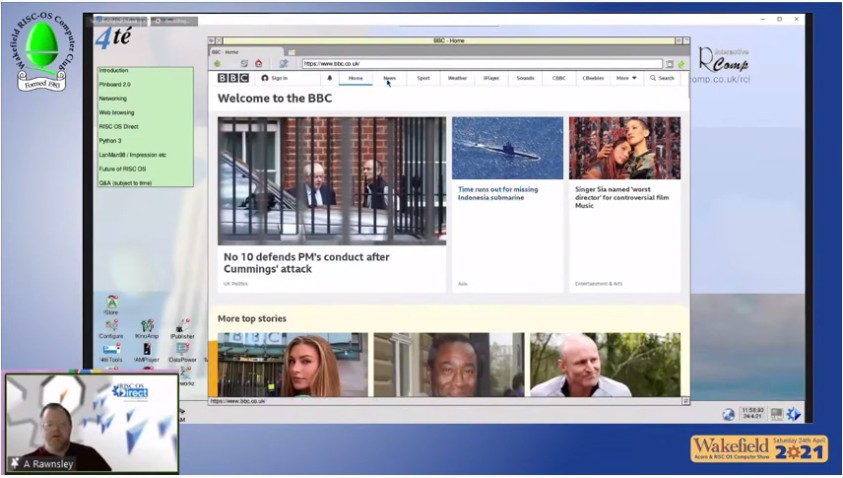Open 'Singer Sia named worst director' story

point(622,197)
